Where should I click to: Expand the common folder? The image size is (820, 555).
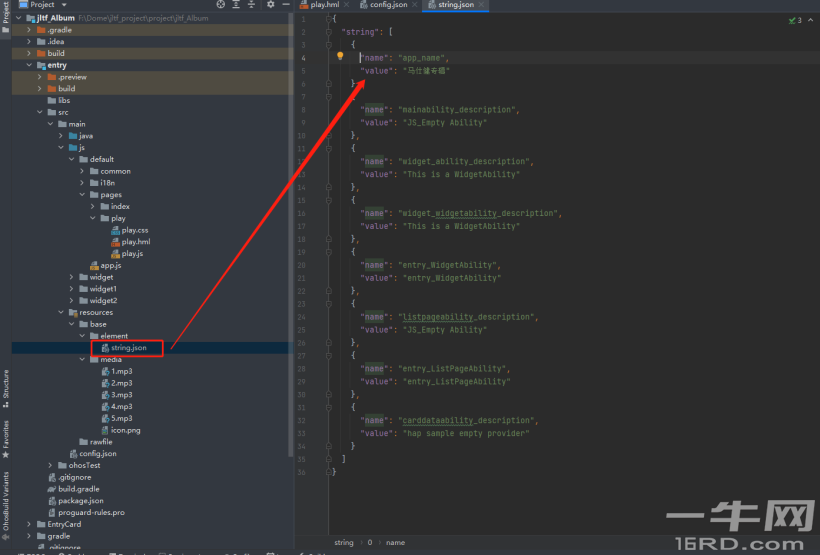tap(82, 171)
